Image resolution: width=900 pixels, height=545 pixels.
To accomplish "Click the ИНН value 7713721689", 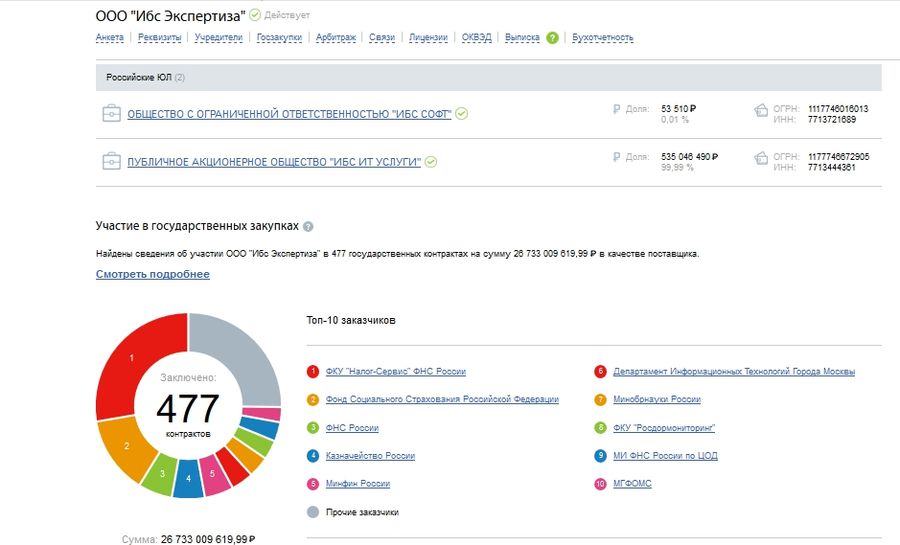I will click(x=832, y=120).
